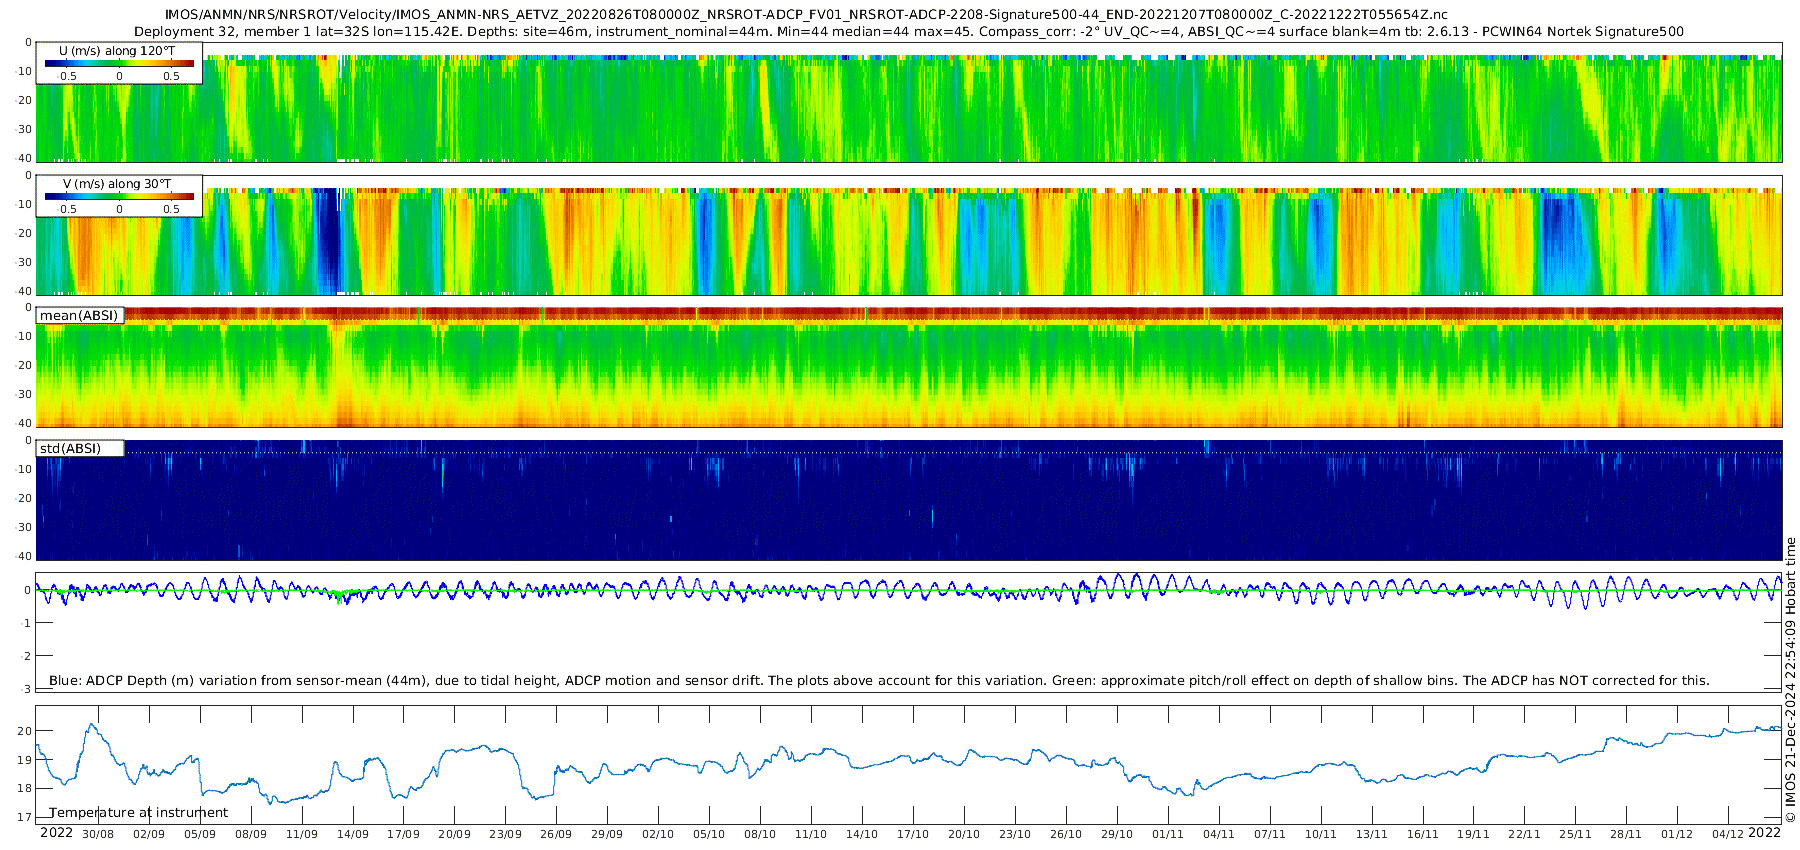1800x850 pixels.
Task: Click the 30/08 date tick label
Action: click(98, 834)
